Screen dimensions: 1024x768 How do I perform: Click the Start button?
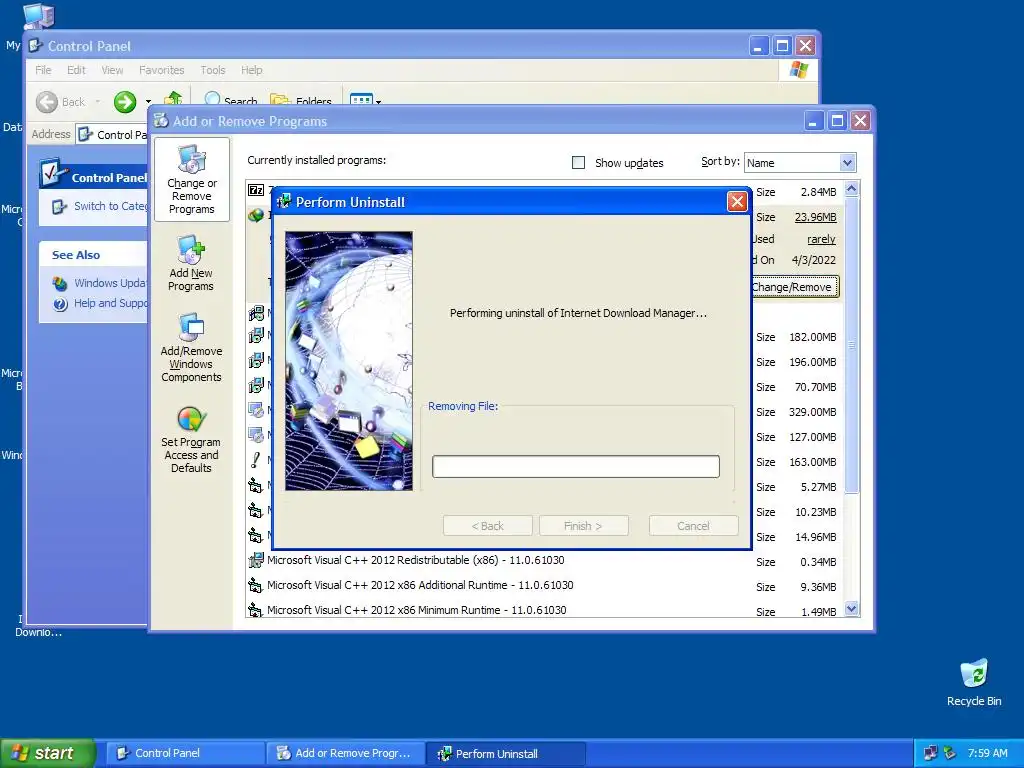pos(48,753)
